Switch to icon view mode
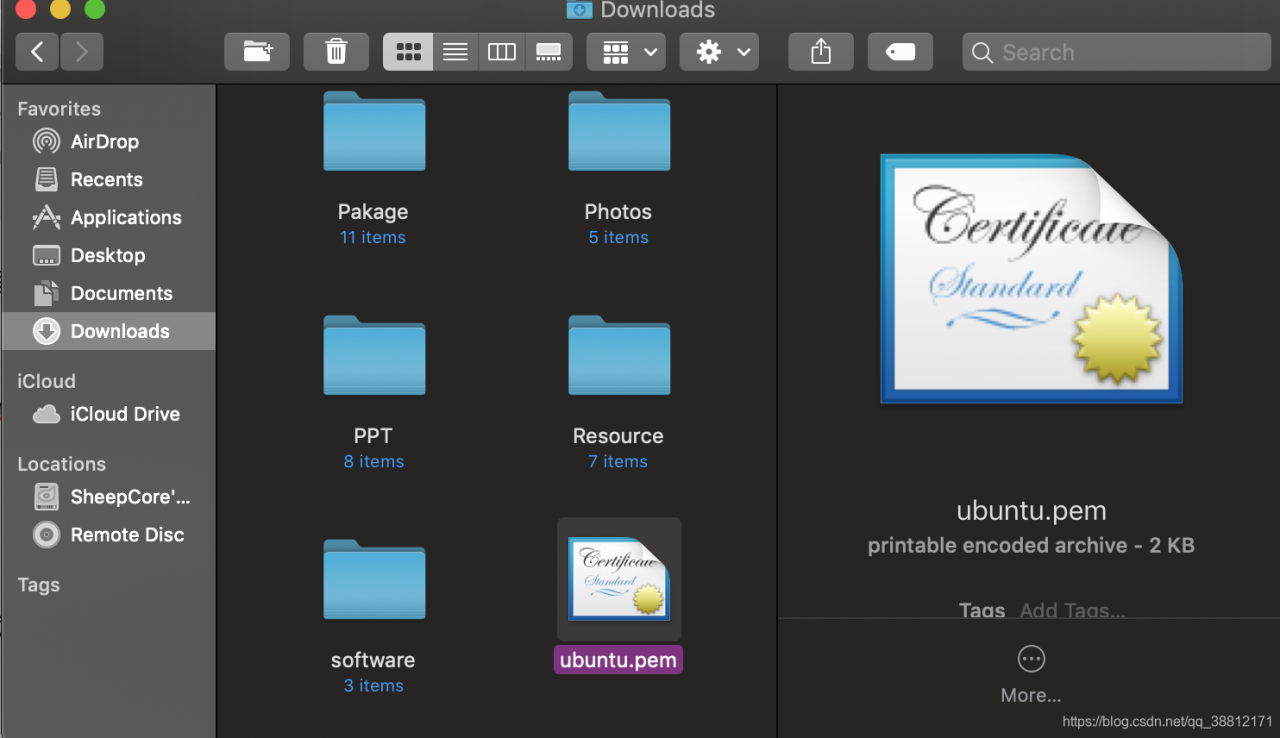Viewport: 1280px width, 738px height. pos(408,52)
